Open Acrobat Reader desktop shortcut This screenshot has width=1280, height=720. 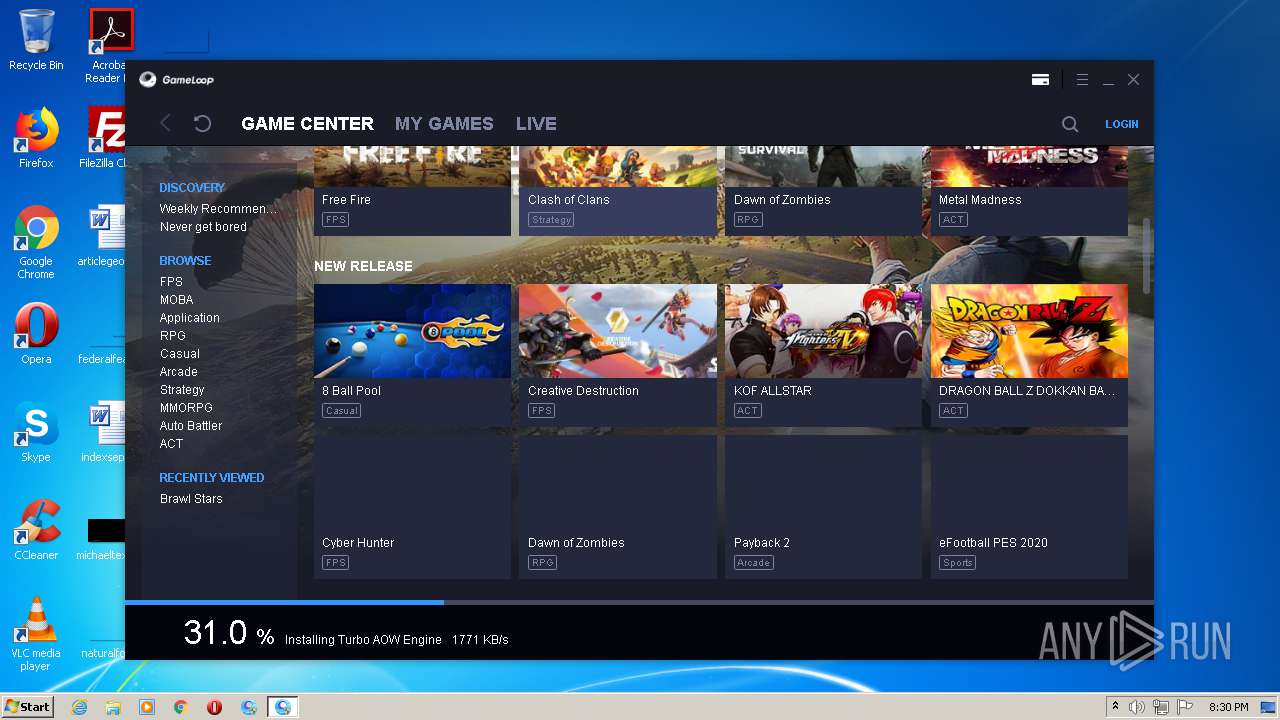tap(108, 46)
